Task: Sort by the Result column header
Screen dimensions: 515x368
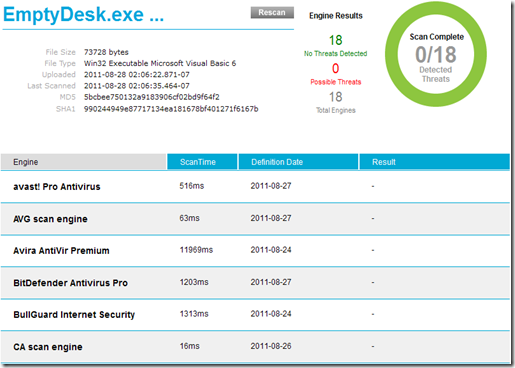Action: click(x=434, y=162)
